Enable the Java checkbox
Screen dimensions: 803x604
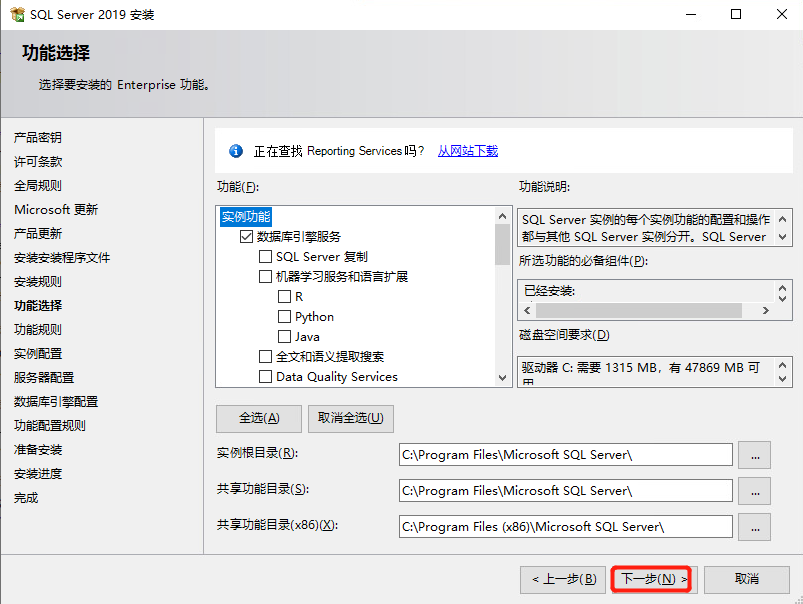(x=284, y=337)
